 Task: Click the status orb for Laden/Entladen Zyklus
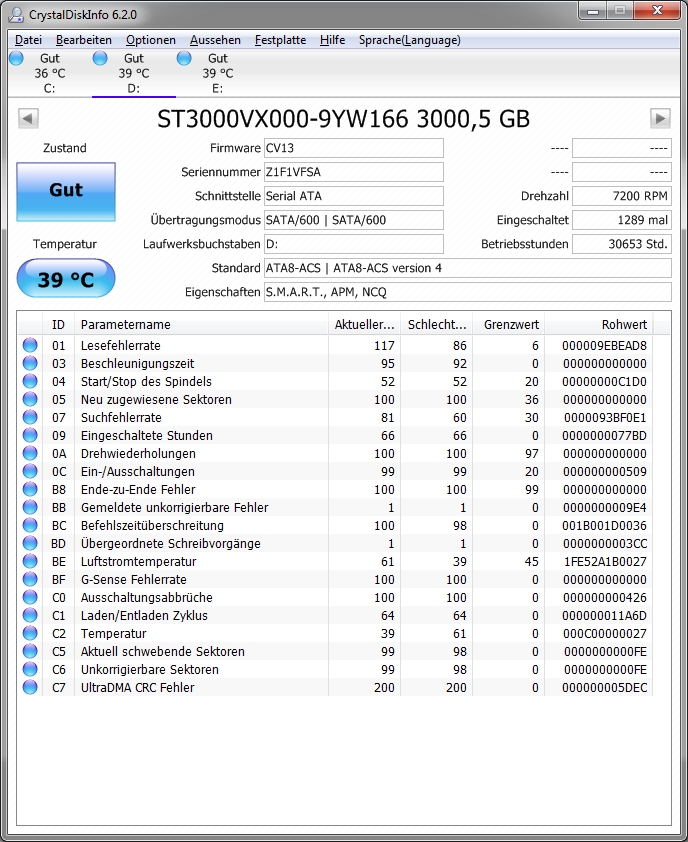pos(30,615)
